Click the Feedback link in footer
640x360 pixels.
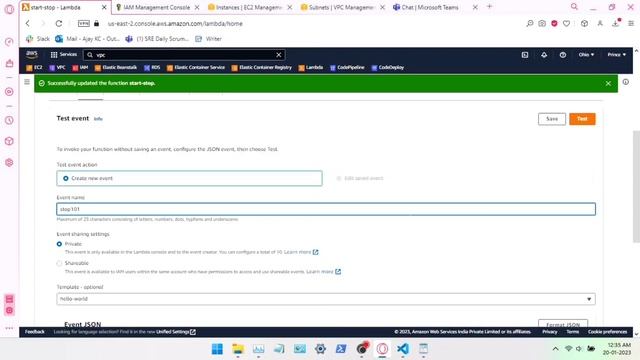(35, 332)
